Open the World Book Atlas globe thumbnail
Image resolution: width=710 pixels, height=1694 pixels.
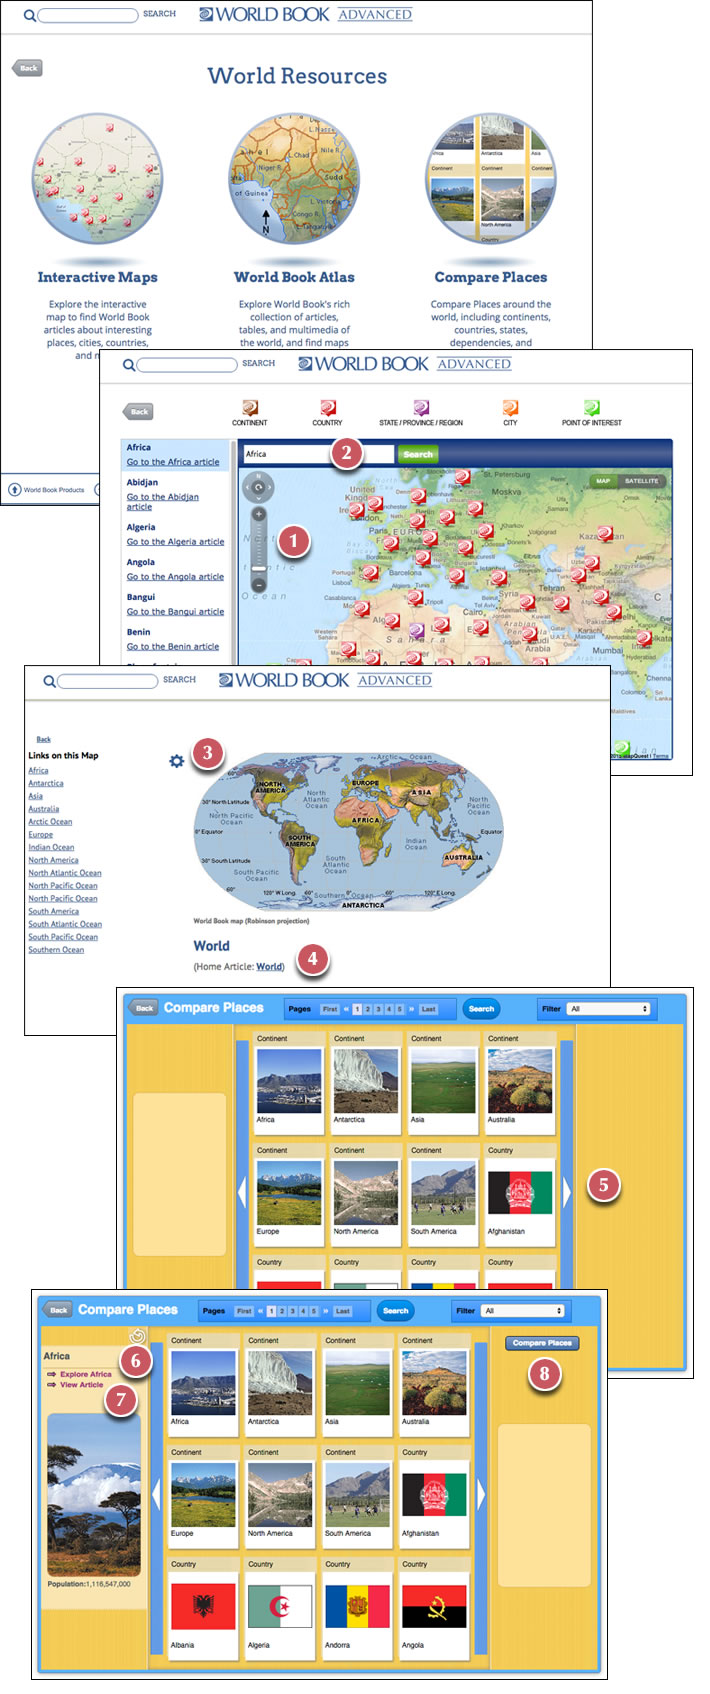click(x=294, y=179)
